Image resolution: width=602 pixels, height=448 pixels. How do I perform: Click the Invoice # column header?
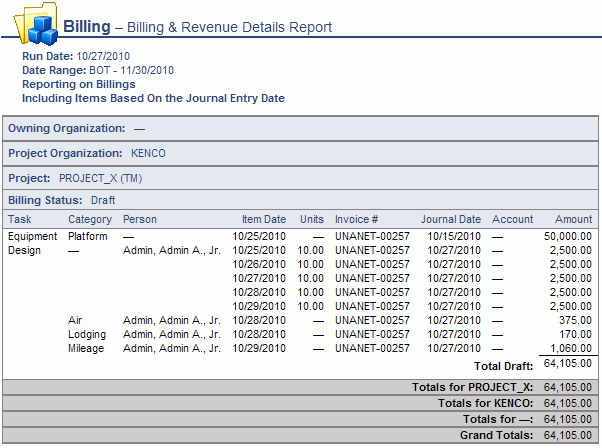356,219
